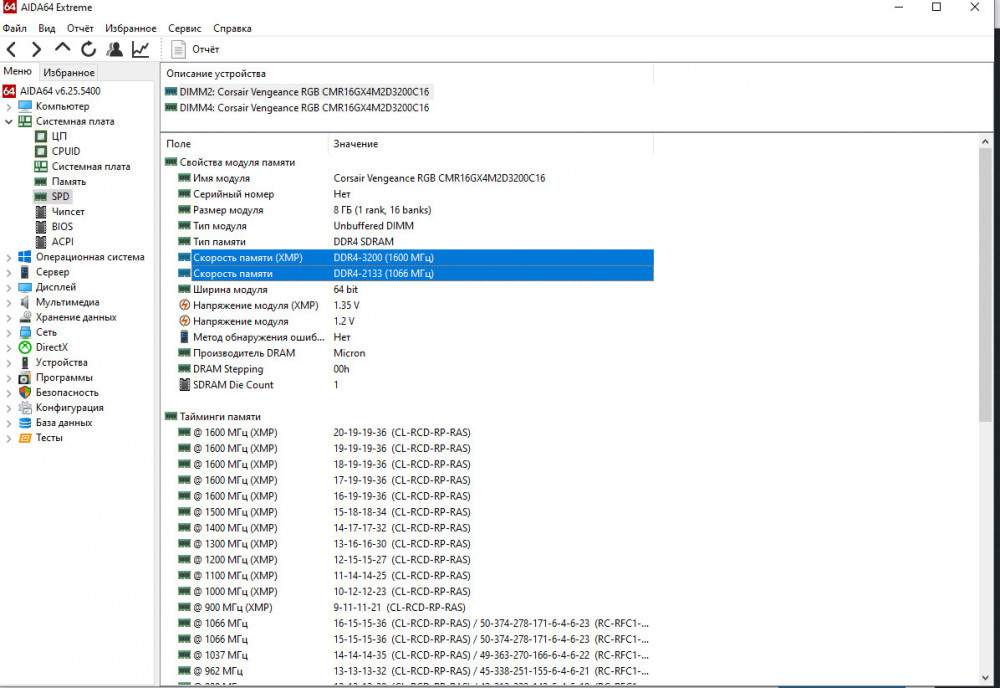Click the Тесты tree icon

coord(25,438)
